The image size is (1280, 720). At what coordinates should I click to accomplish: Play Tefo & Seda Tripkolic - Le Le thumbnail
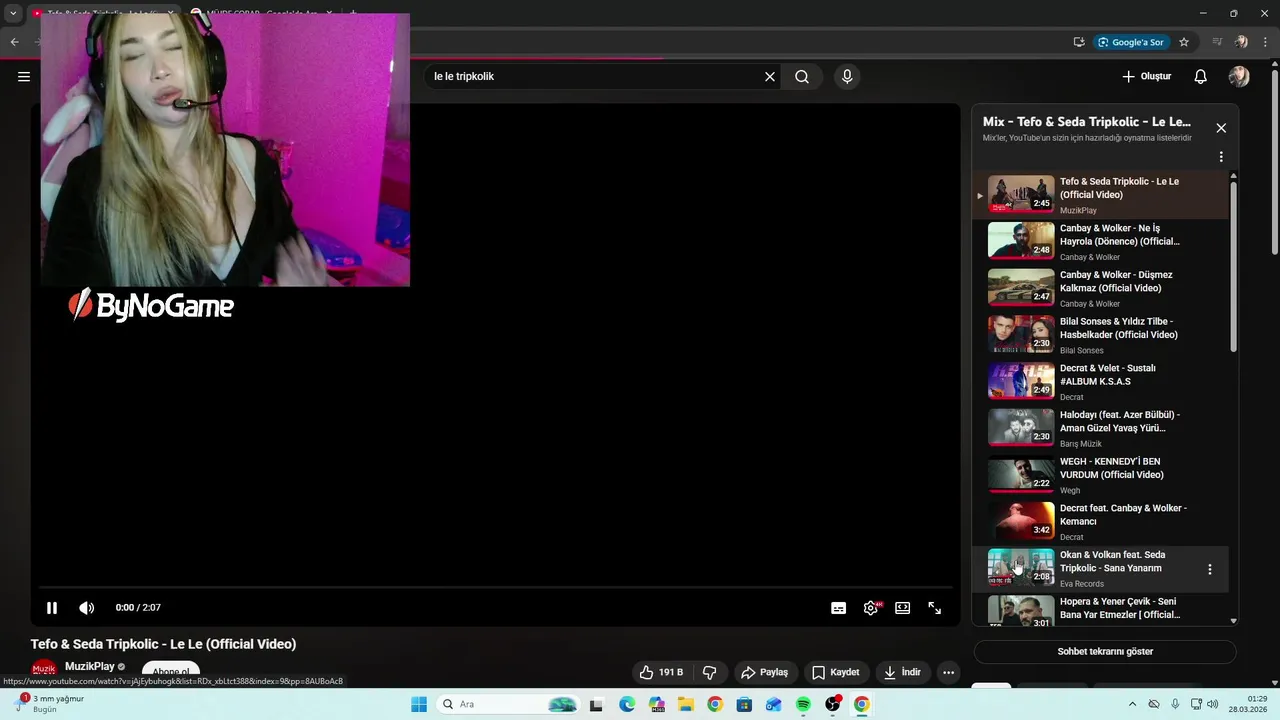click(1021, 194)
